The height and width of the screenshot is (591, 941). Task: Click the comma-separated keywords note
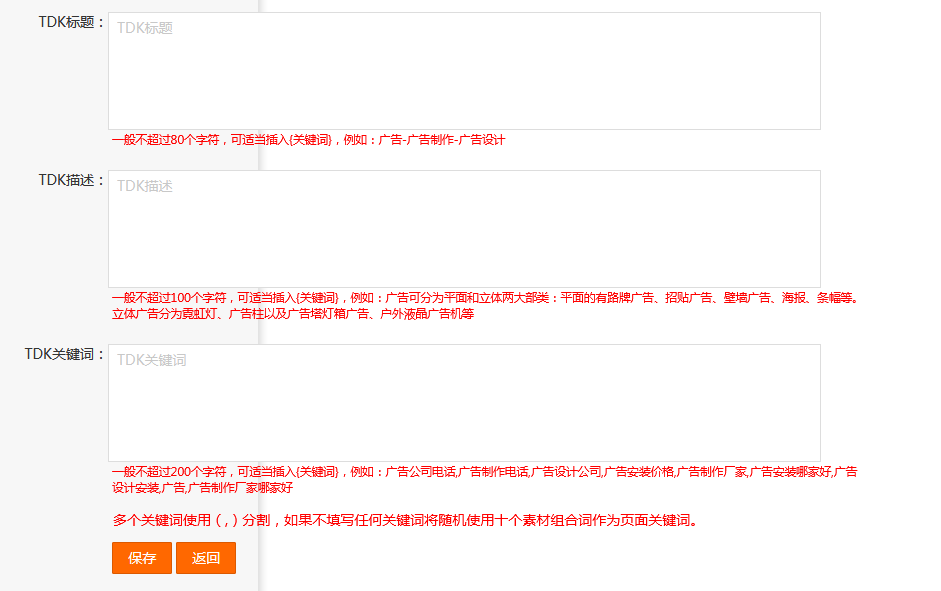point(405,520)
